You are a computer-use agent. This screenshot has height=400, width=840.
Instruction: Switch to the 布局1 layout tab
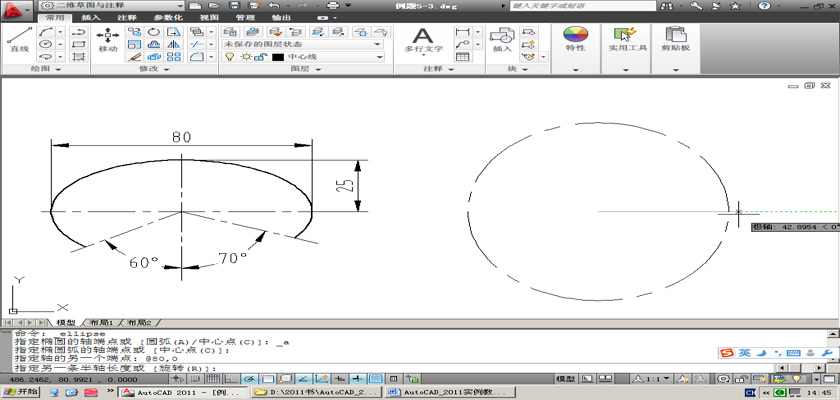tap(101, 323)
